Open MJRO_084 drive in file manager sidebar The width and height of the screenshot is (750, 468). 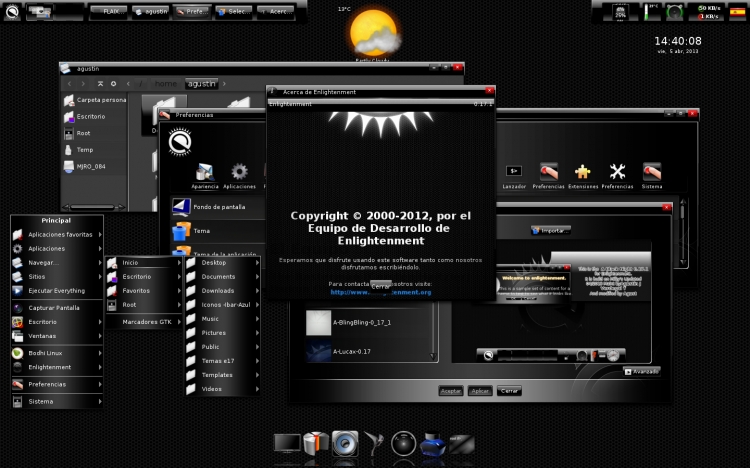(x=95, y=167)
